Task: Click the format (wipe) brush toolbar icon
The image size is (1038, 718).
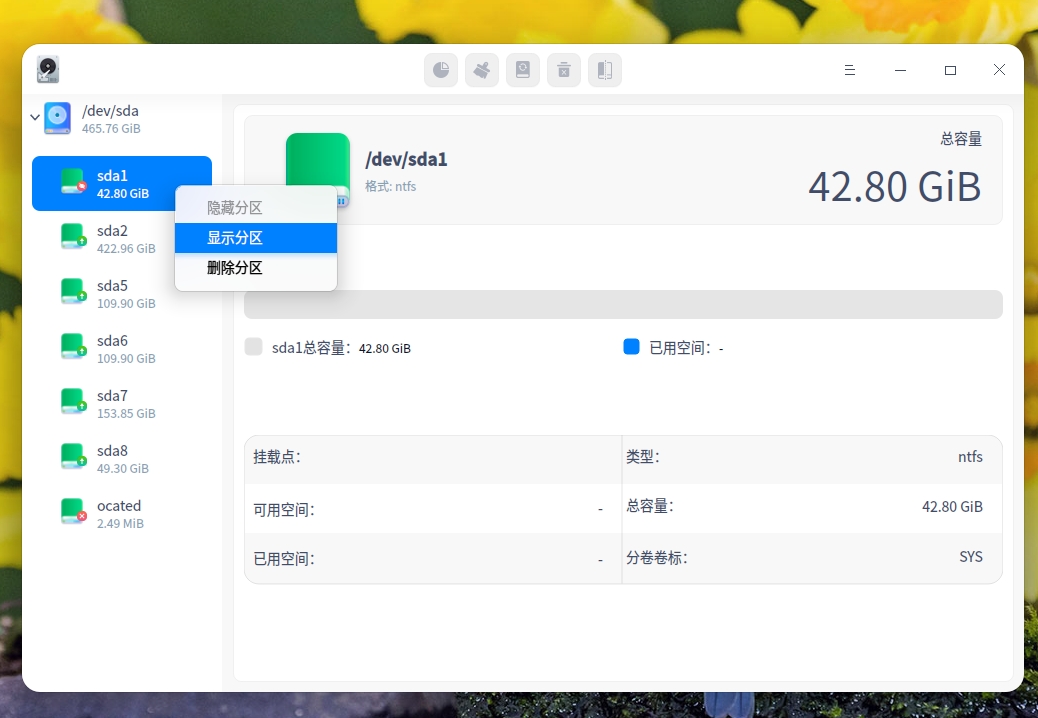Action: pyautogui.click(x=482, y=70)
